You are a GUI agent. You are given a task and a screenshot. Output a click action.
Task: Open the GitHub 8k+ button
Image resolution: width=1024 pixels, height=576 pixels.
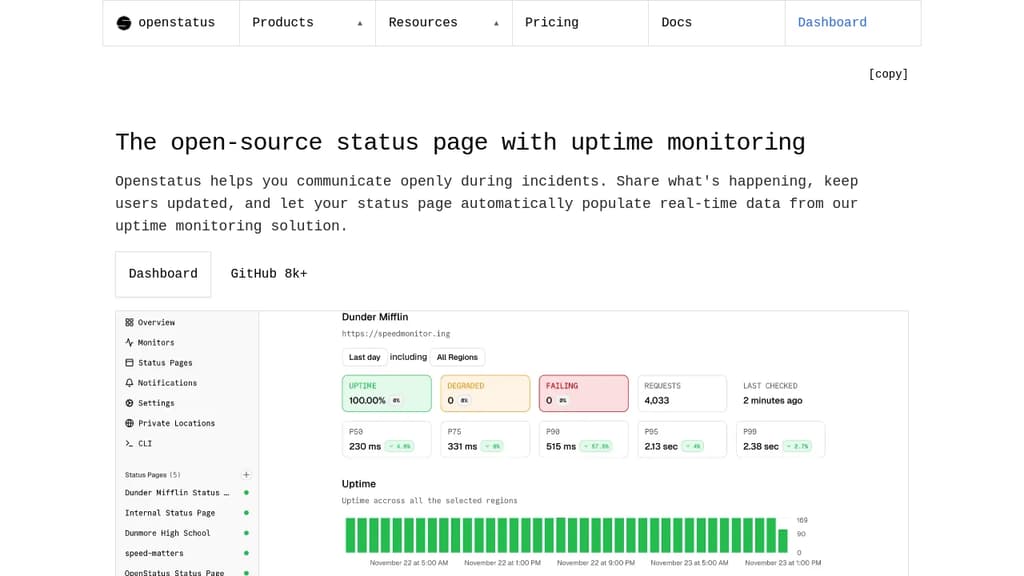(x=268, y=273)
